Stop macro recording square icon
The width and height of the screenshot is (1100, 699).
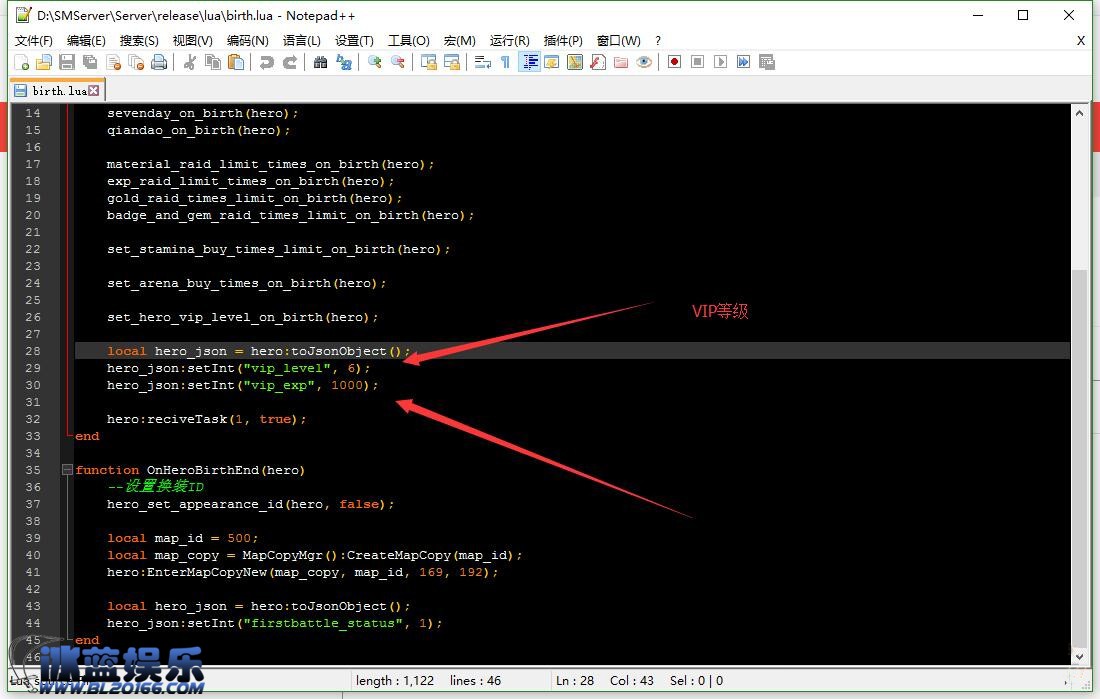point(697,62)
